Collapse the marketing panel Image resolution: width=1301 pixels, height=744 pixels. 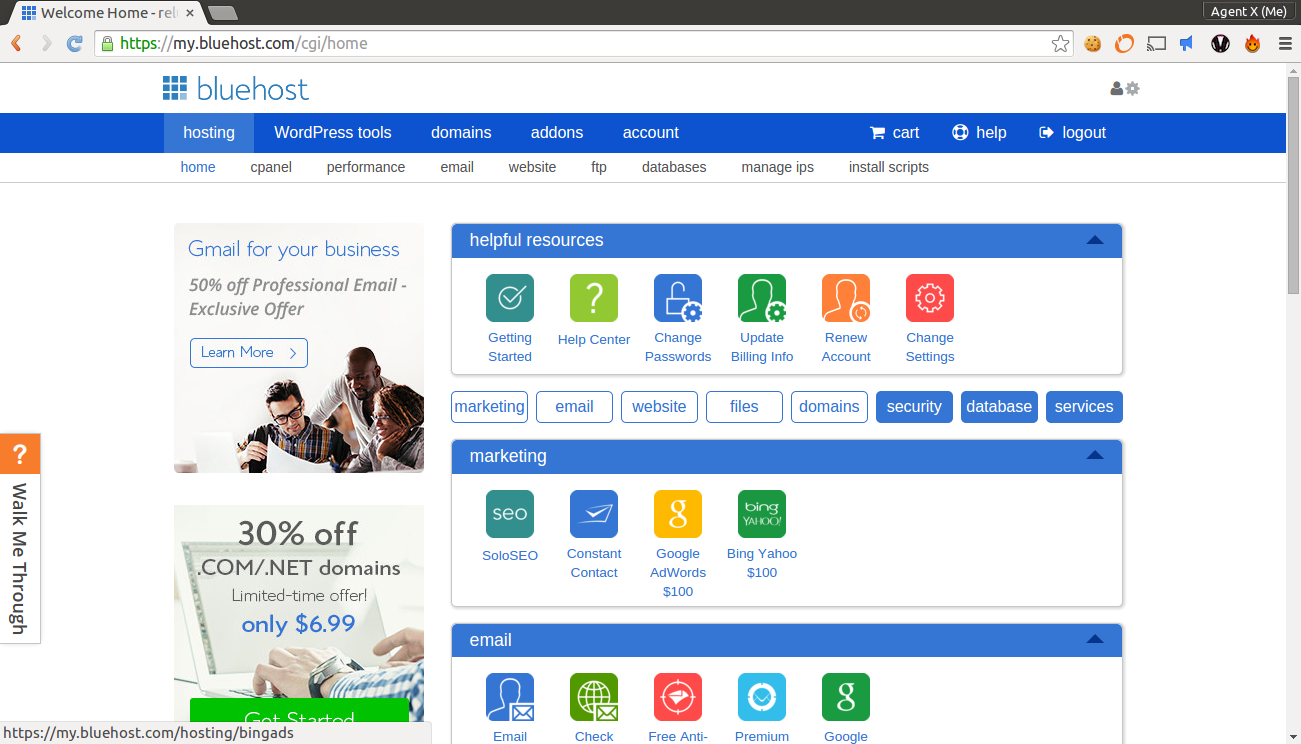[1095, 456]
